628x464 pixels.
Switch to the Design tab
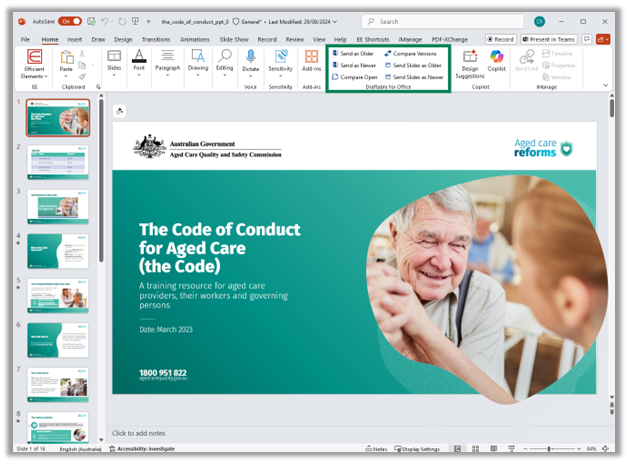tap(123, 39)
